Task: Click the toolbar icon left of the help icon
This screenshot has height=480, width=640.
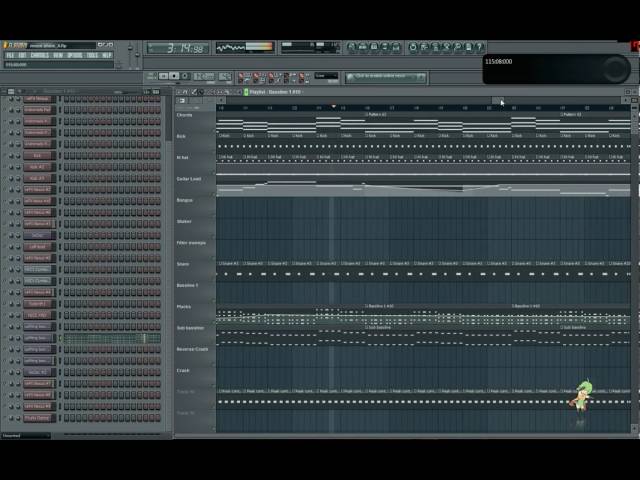Action: (468, 47)
